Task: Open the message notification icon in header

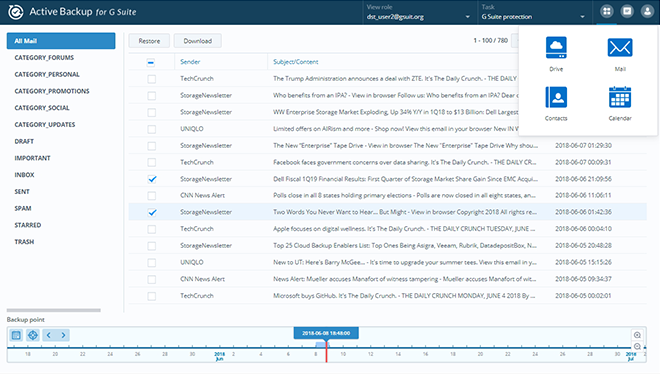Action: coord(627,11)
